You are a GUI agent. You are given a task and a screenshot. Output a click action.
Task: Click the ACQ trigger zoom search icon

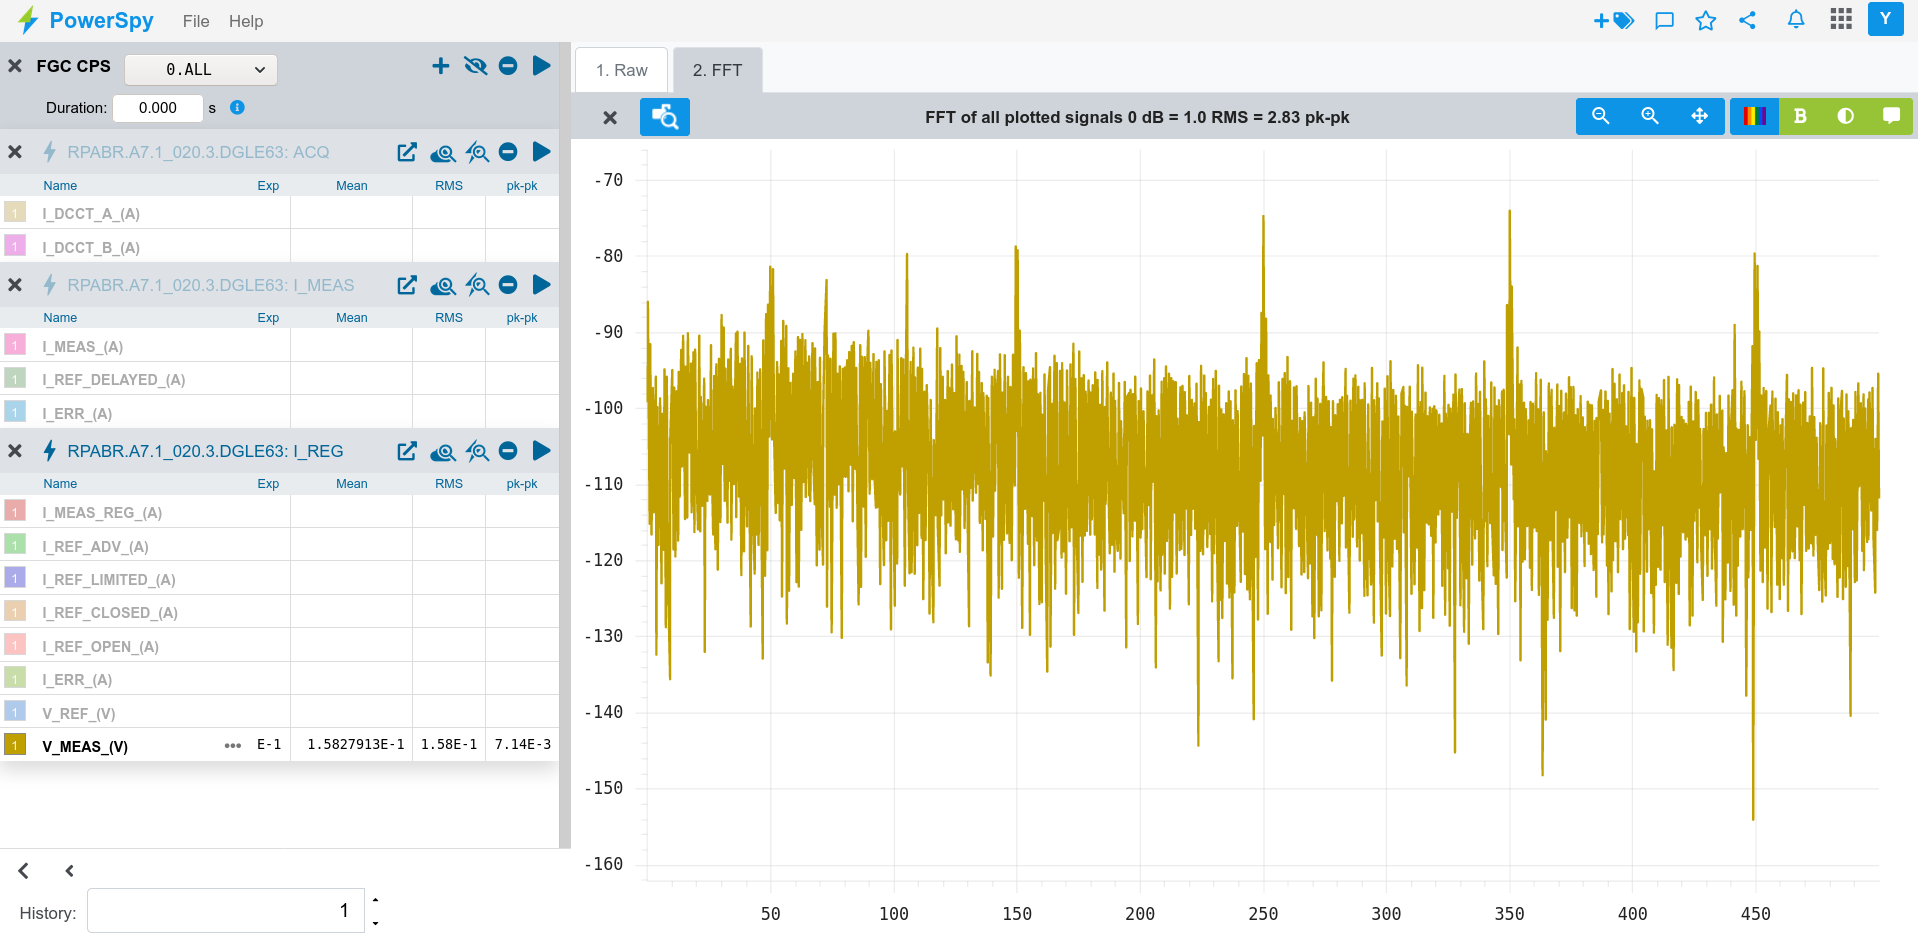(478, 152)
